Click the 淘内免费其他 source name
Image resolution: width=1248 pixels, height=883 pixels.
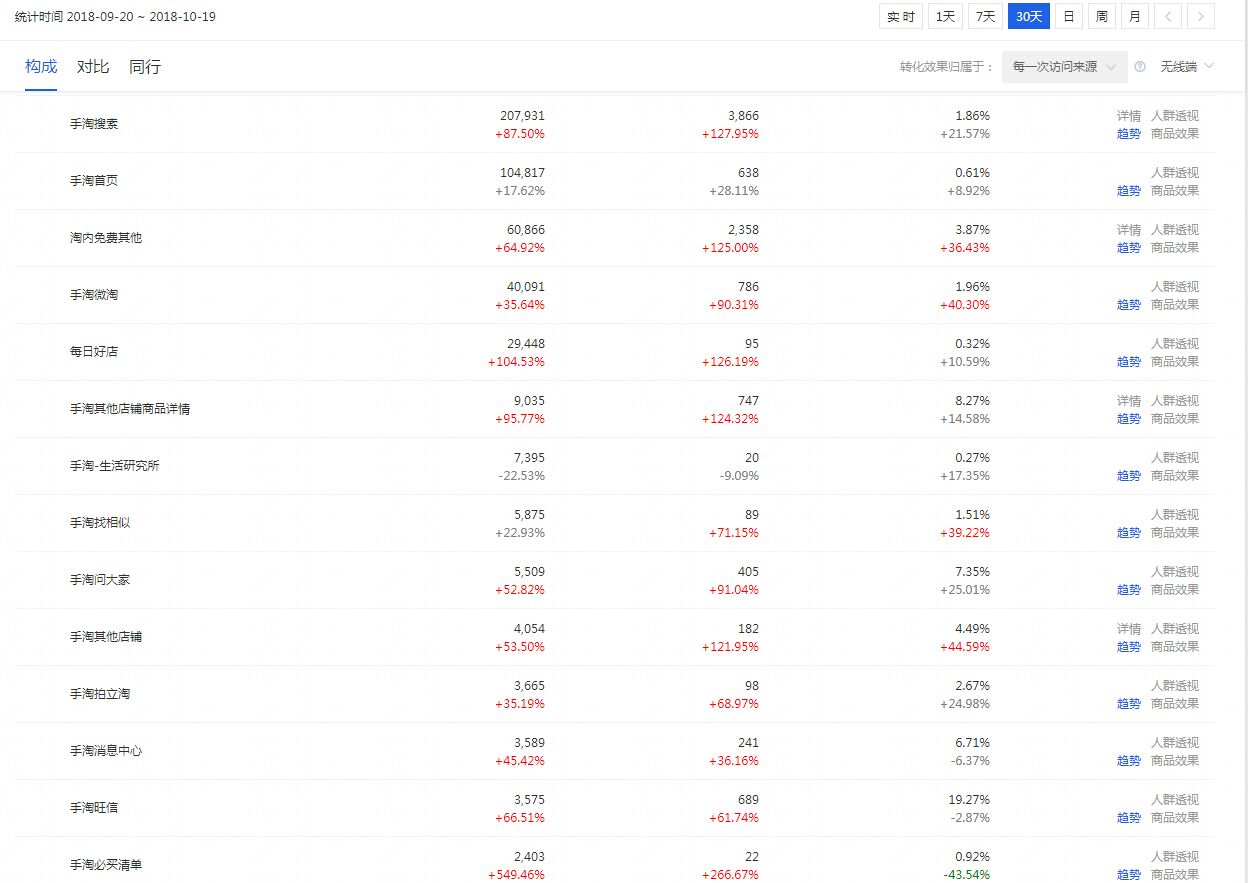106,238
